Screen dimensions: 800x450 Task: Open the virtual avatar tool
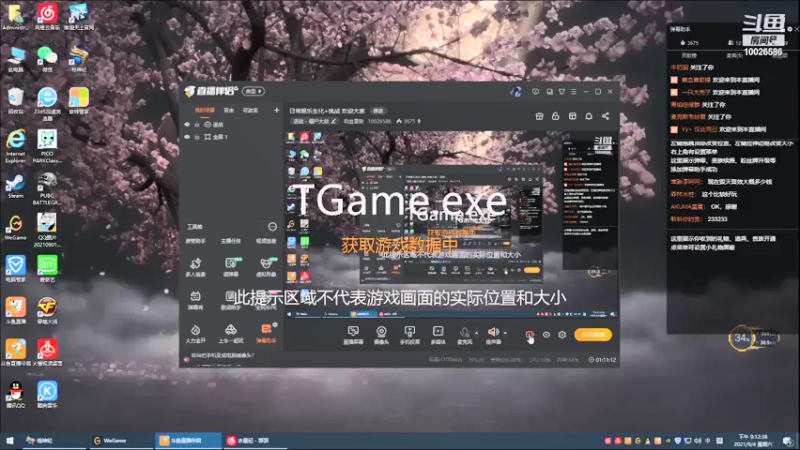(266, 267)
